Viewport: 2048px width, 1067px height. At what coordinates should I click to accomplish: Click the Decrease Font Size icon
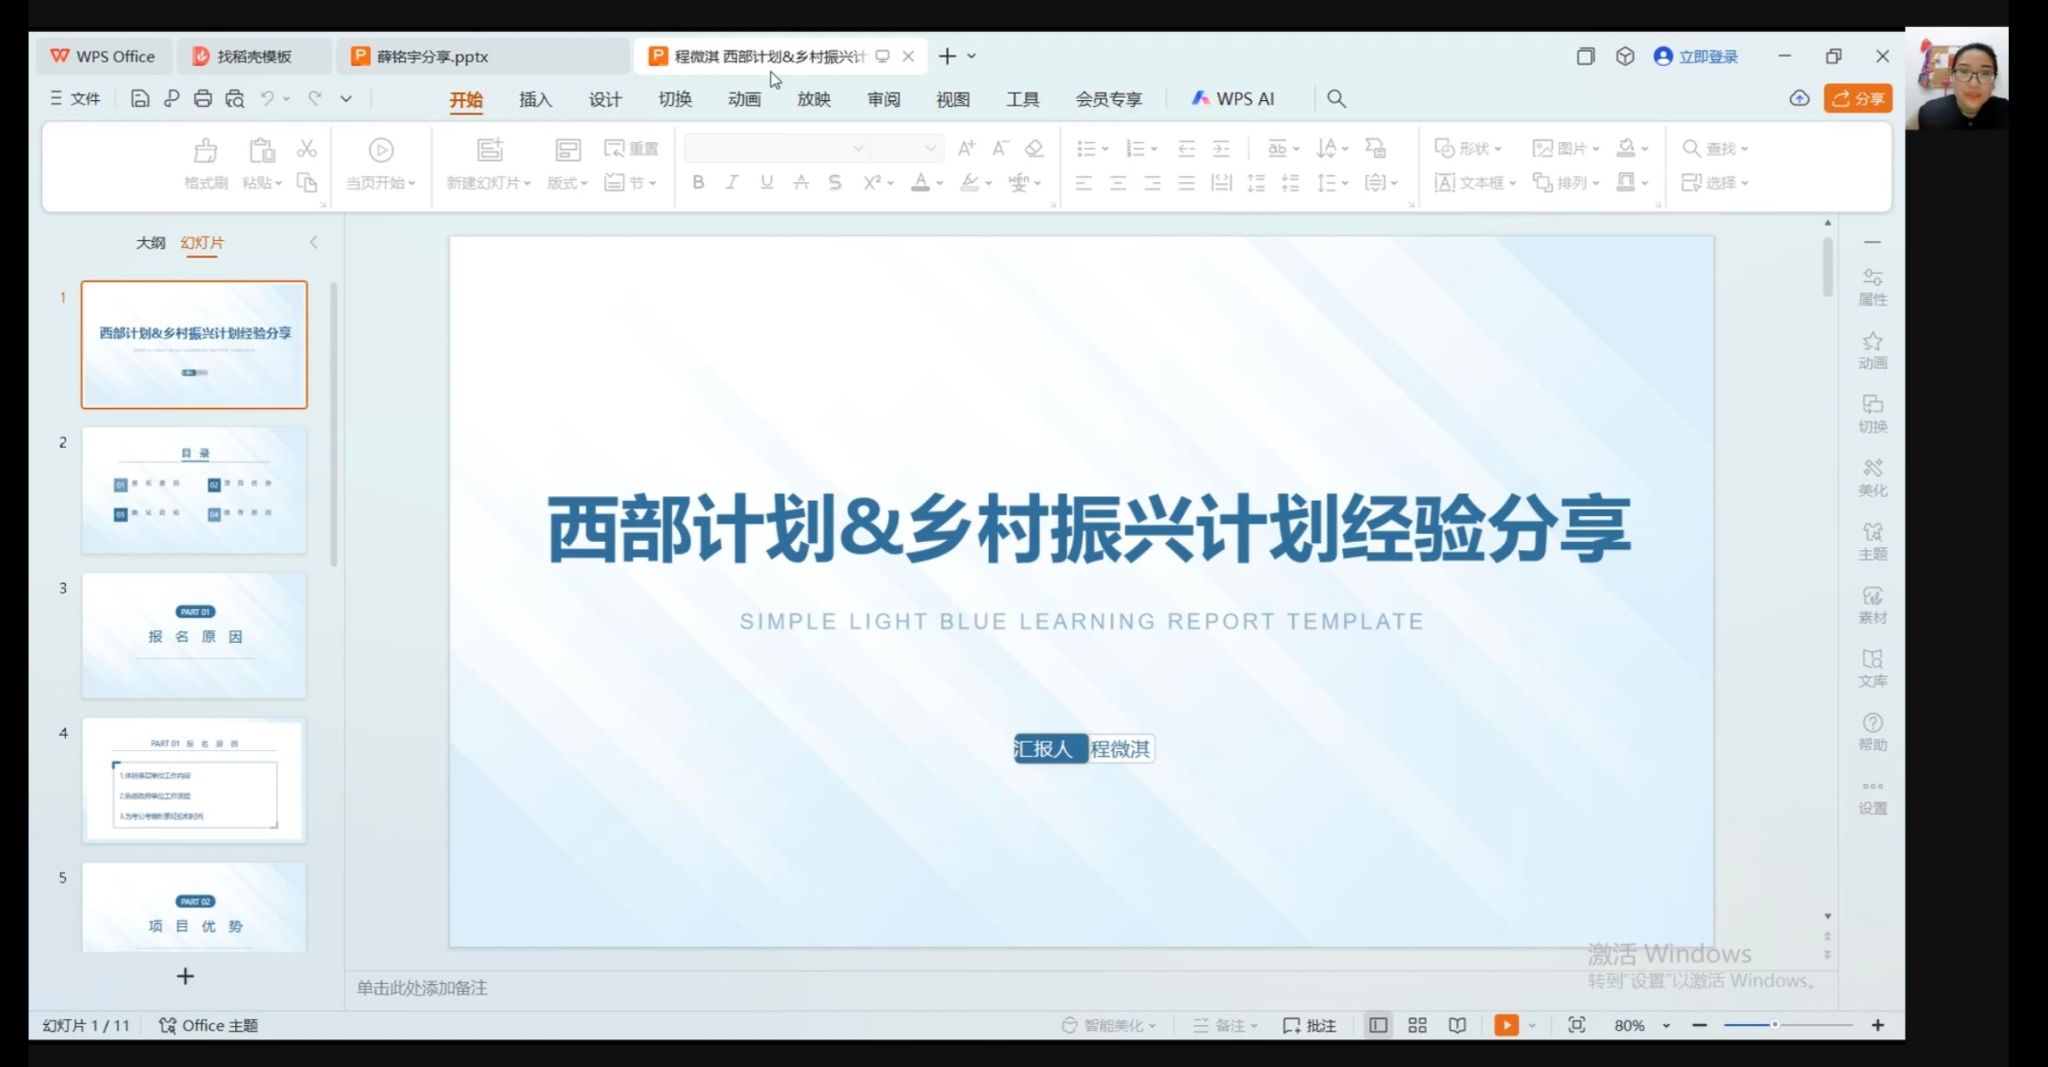(1000, 148)
